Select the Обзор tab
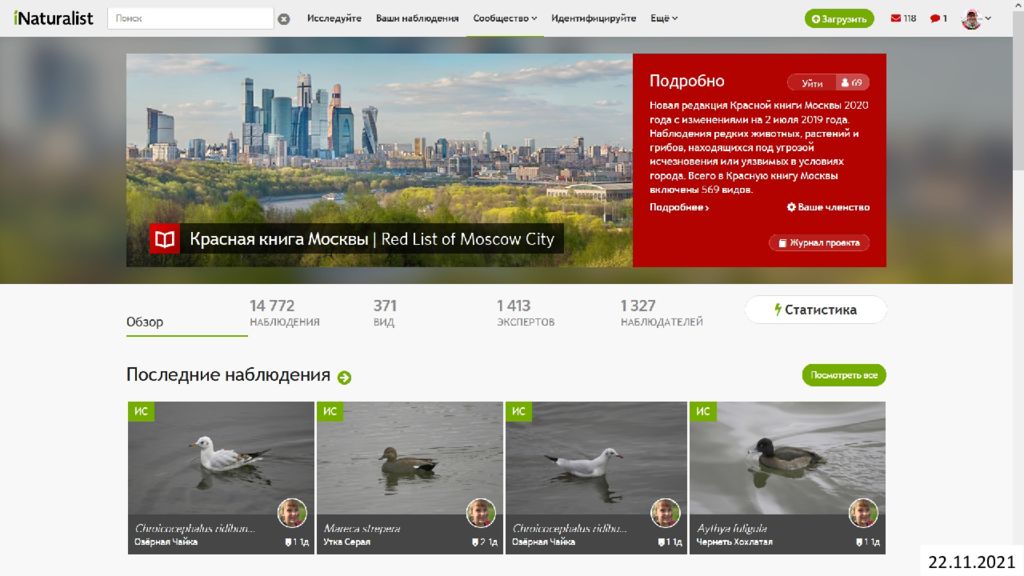Image resolution: width=1024 pixels, height=576 pixels. click(x=145, y=321)
